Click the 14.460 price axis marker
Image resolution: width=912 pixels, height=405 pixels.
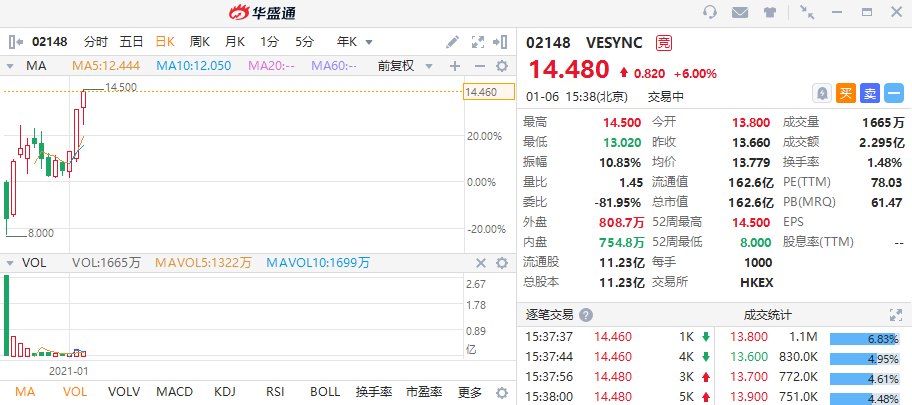pos(489,92)
